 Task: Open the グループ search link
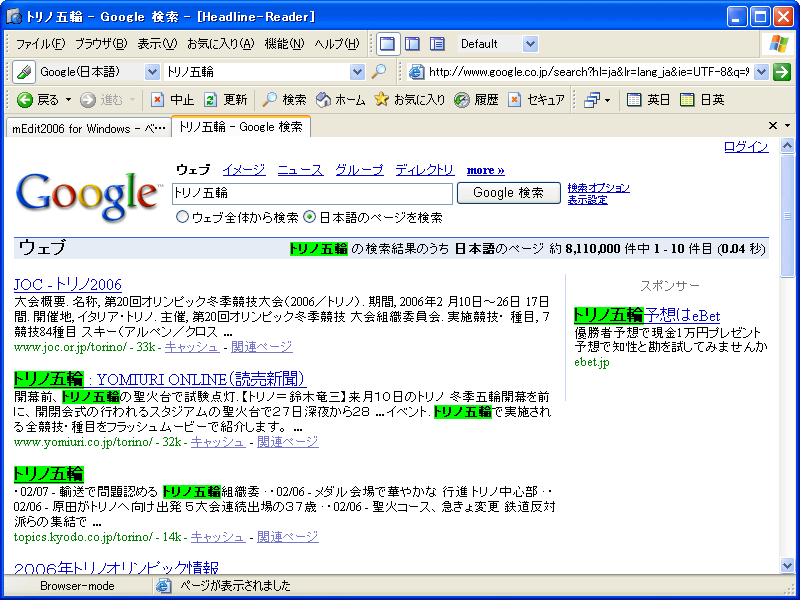[359, 170]
